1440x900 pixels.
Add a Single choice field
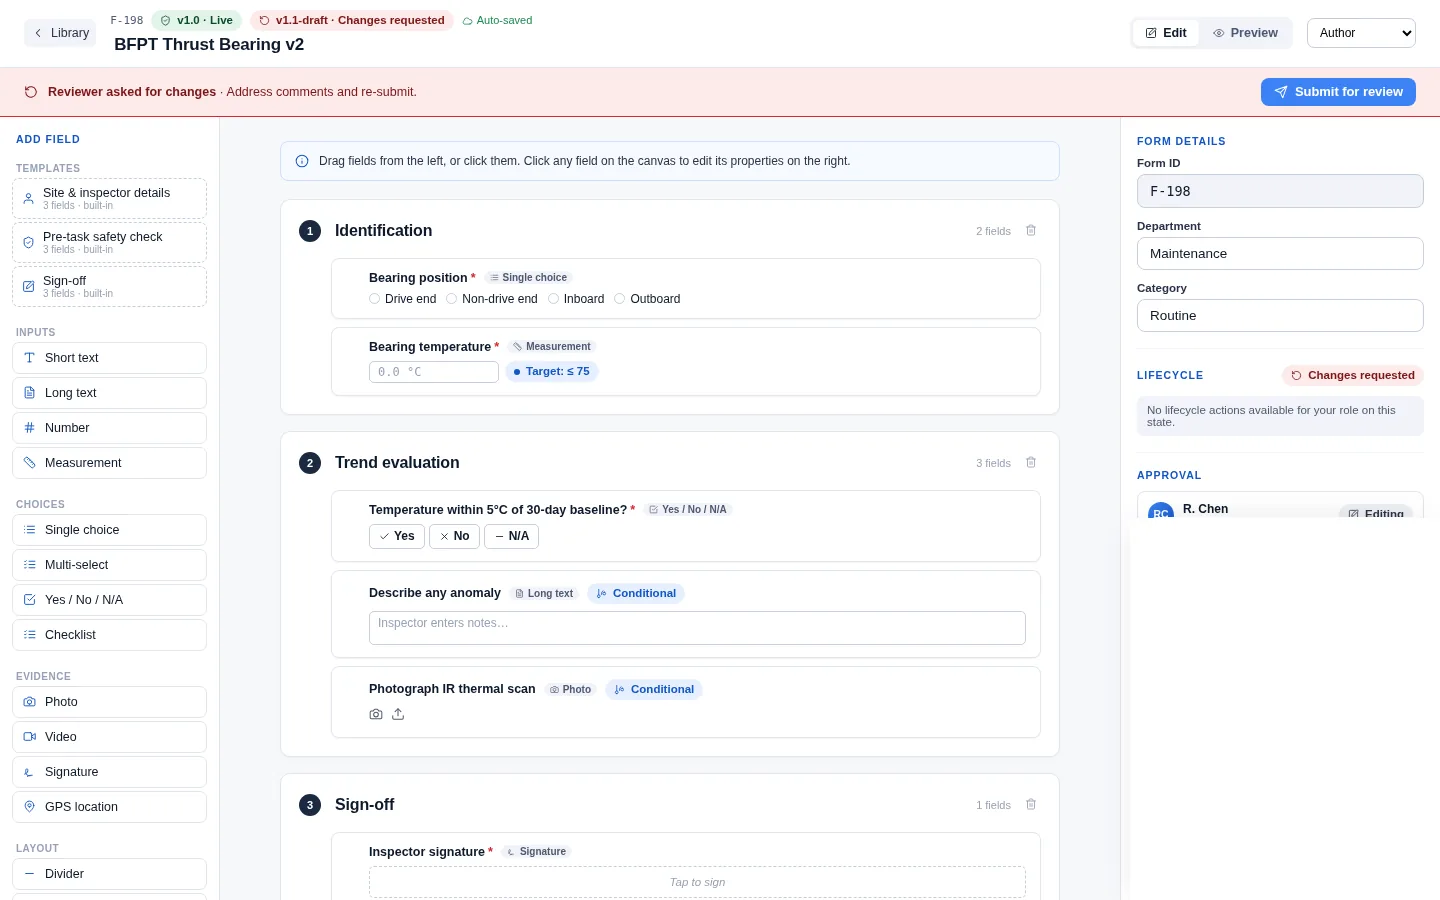(110, 530)
